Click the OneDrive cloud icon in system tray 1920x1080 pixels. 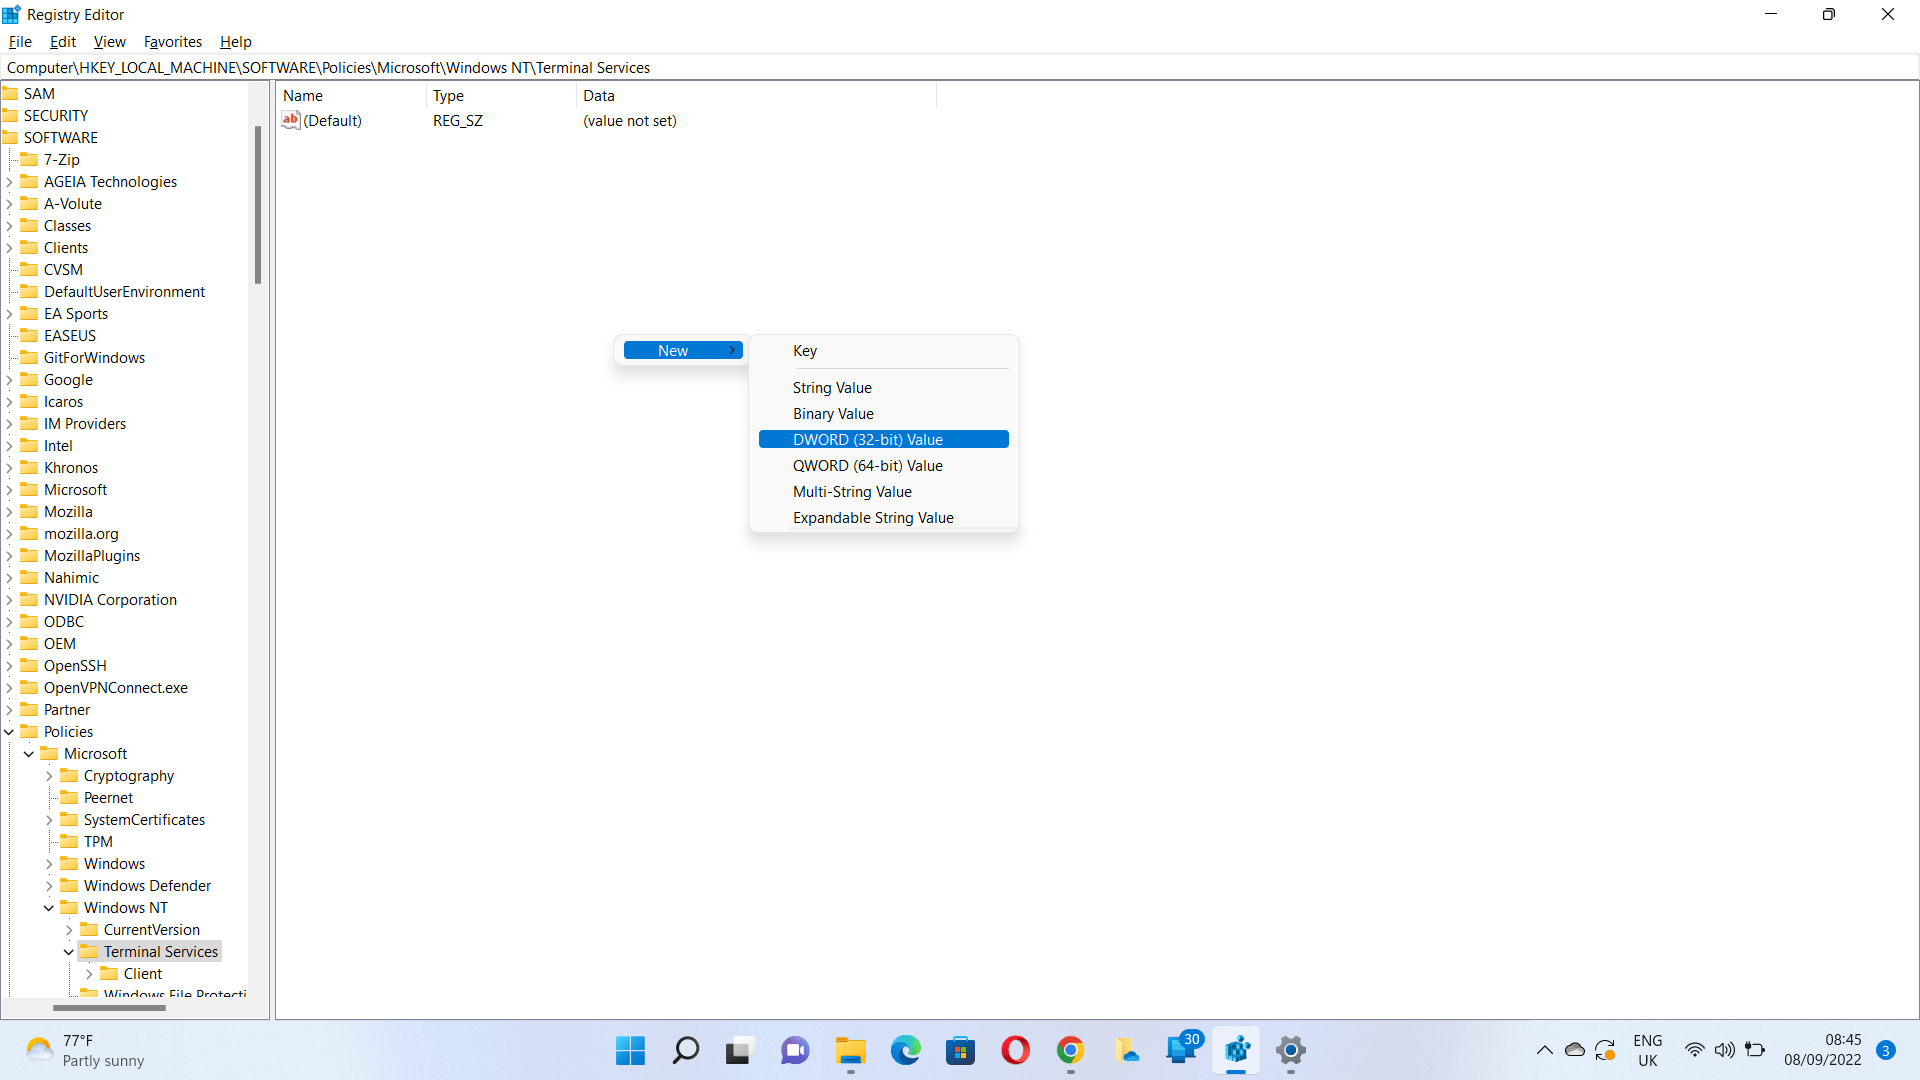pyautogui.click(x=1575, y=1050)
